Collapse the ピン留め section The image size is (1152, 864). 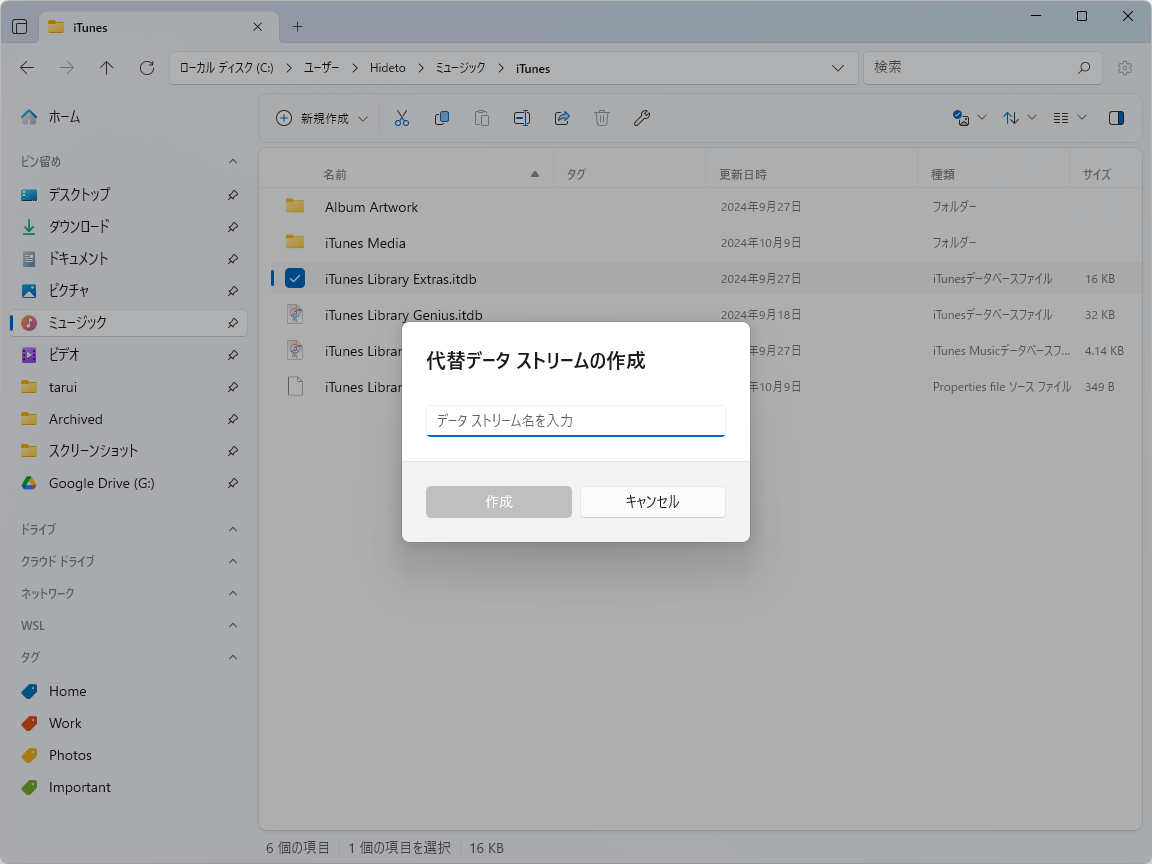(232, 161)
